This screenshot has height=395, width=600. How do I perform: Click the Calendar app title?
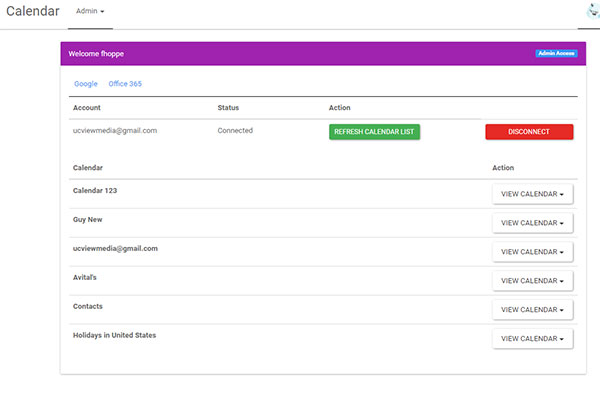pyautogui.click(x=33, y=11)
